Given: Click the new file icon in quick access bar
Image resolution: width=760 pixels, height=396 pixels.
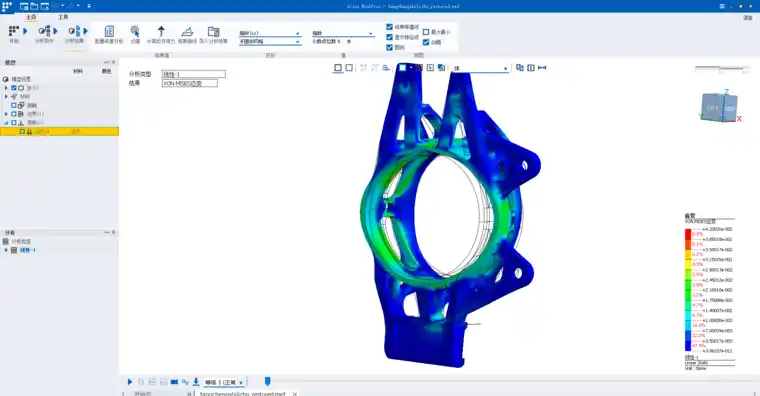Looking at the screenshot, I should coord(24,6).
